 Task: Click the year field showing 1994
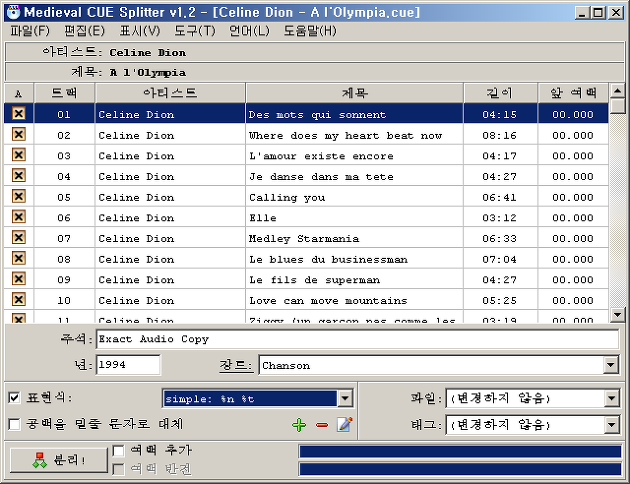(128, 365)
